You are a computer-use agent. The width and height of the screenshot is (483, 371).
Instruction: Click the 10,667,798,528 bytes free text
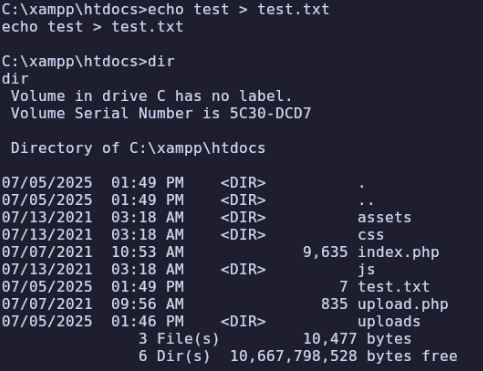[344, 356]
